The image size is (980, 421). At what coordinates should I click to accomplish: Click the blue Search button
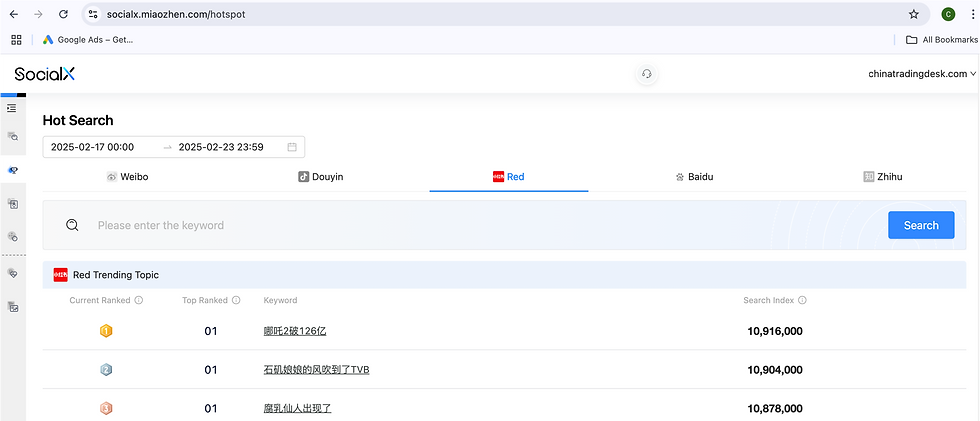coord(921,225)
